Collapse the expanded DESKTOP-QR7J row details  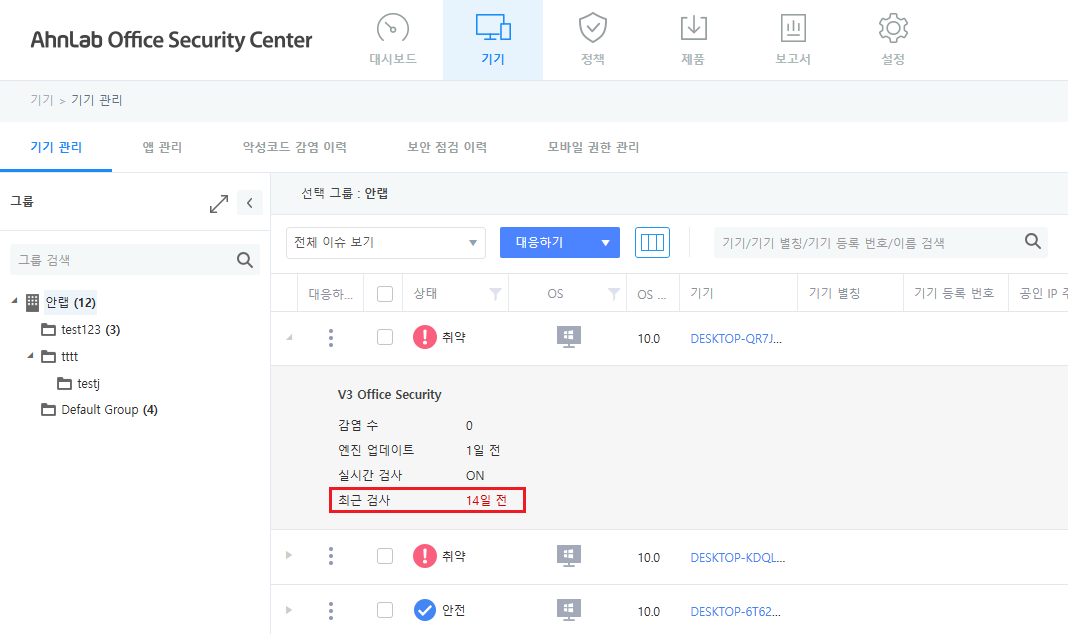(289, 337)
